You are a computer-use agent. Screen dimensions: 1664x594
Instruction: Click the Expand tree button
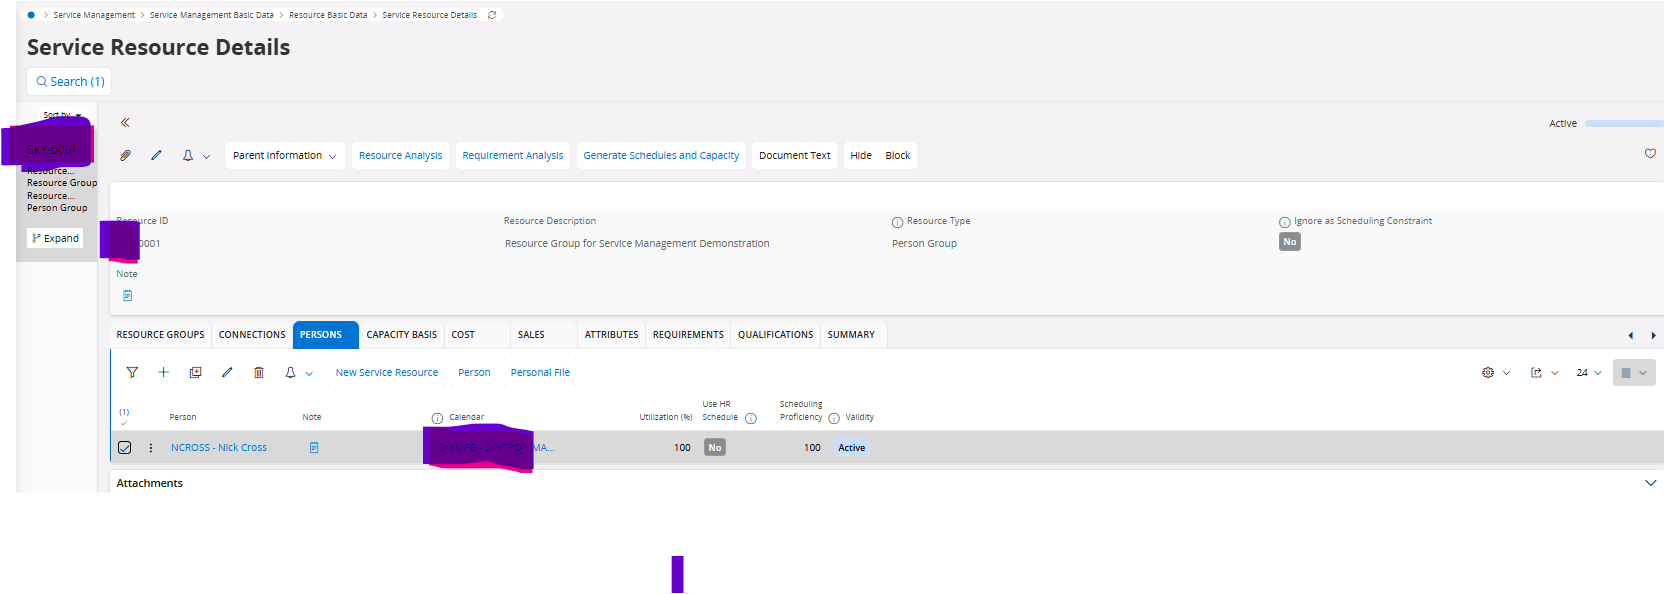[55, 238]
